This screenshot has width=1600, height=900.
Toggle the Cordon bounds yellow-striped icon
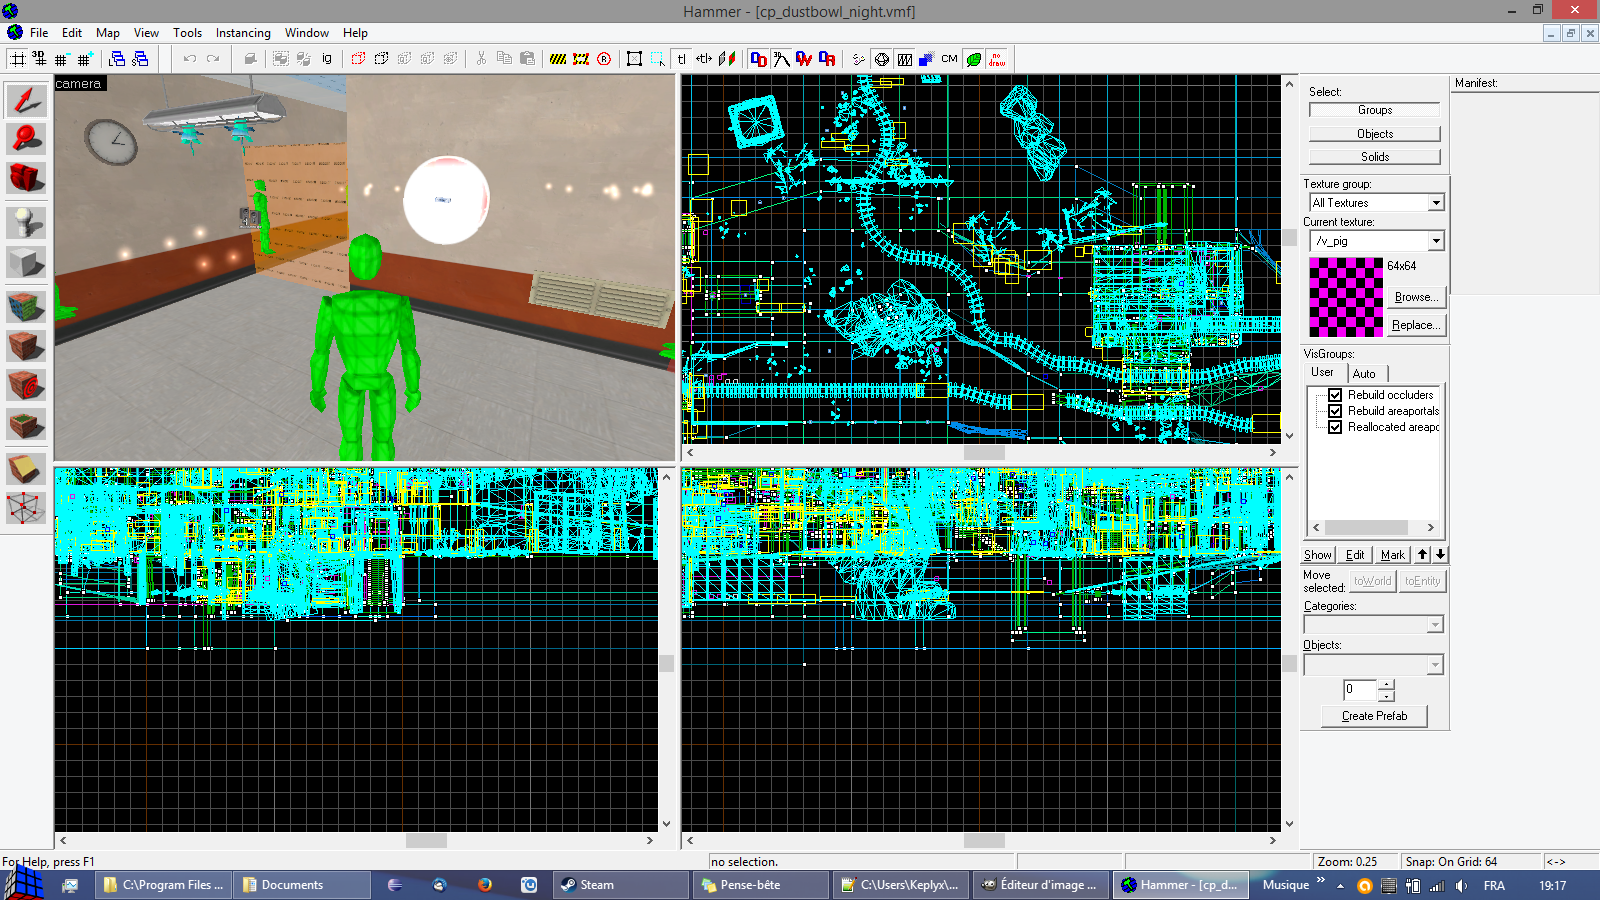click(x=558, y=59)
